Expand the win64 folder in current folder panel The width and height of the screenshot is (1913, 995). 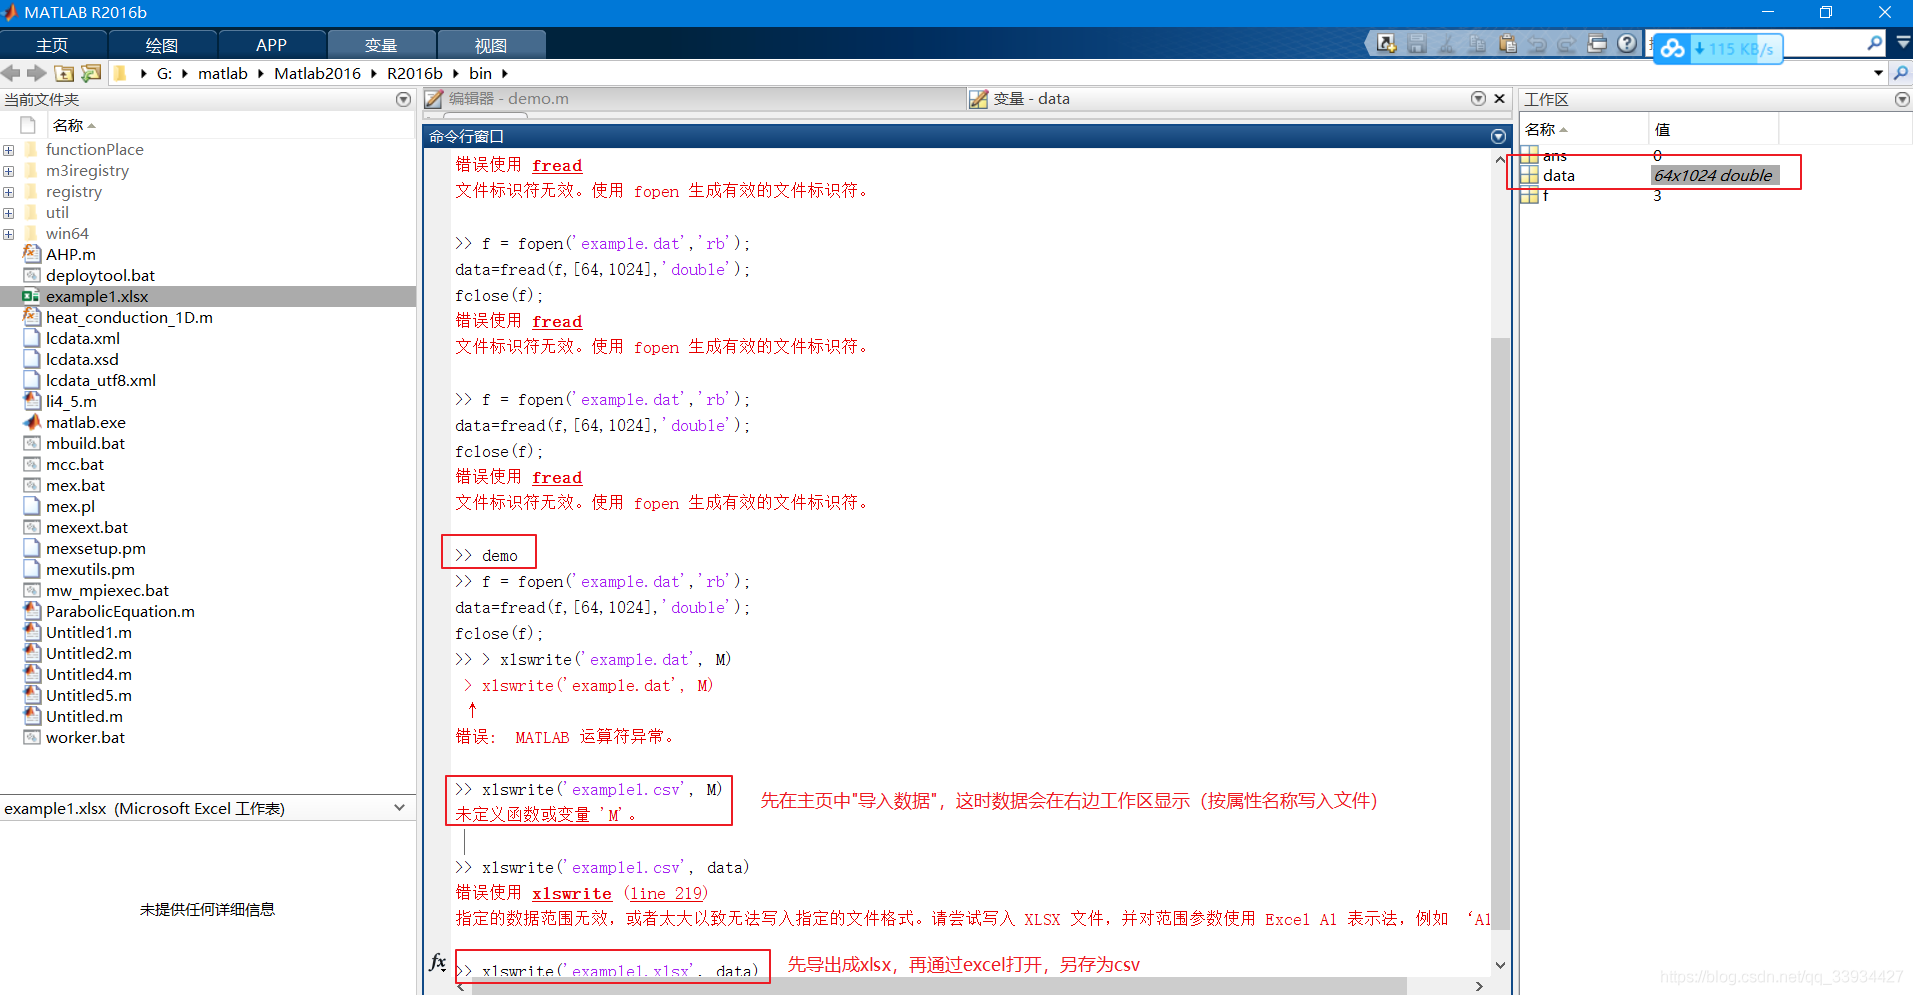tap(9, 233)
